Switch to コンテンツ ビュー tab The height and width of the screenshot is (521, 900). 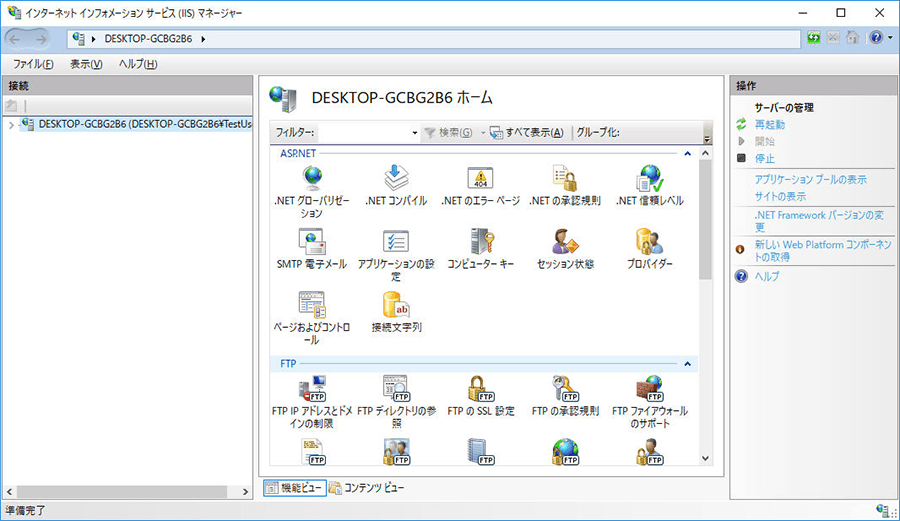367,488
